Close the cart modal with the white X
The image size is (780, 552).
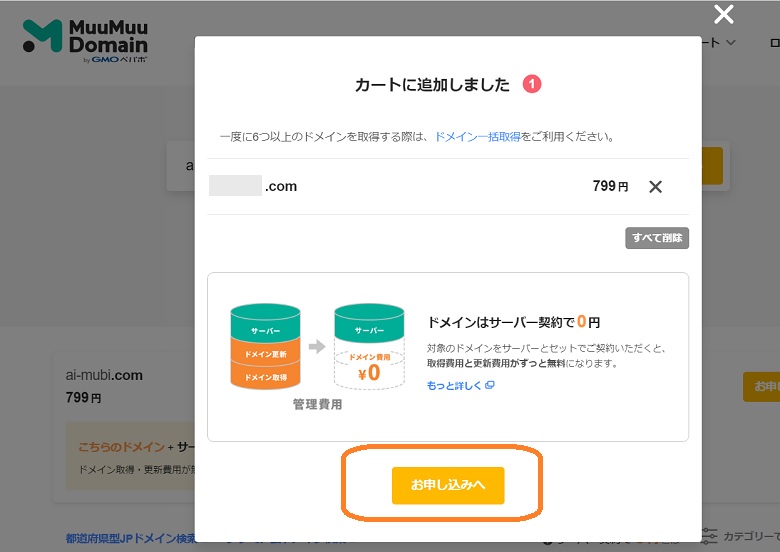(x=723, y=14)
